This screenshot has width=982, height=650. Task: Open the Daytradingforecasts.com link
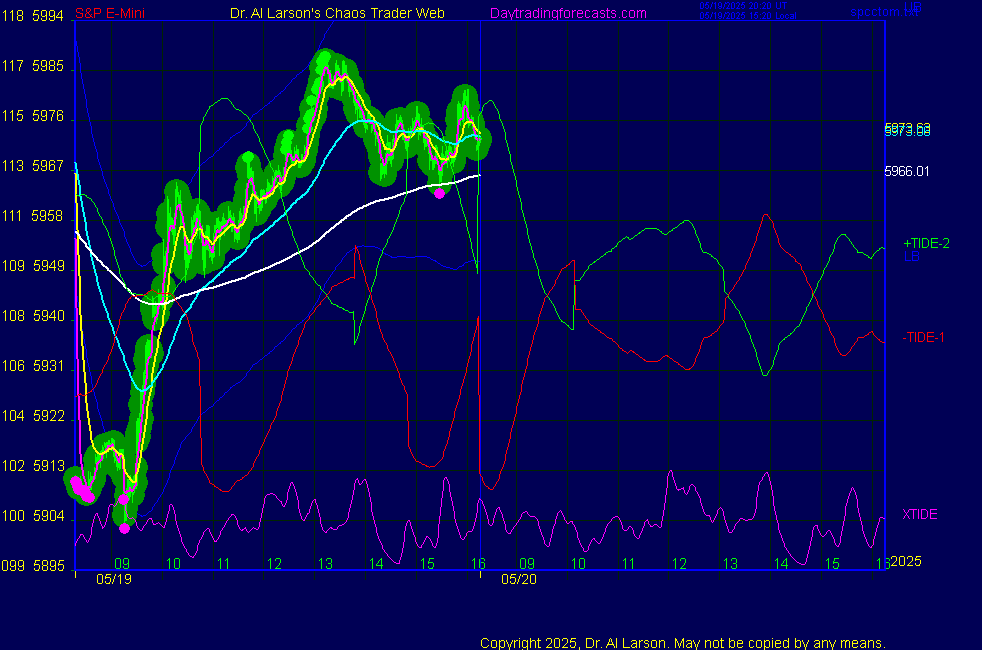click(568, 13)
